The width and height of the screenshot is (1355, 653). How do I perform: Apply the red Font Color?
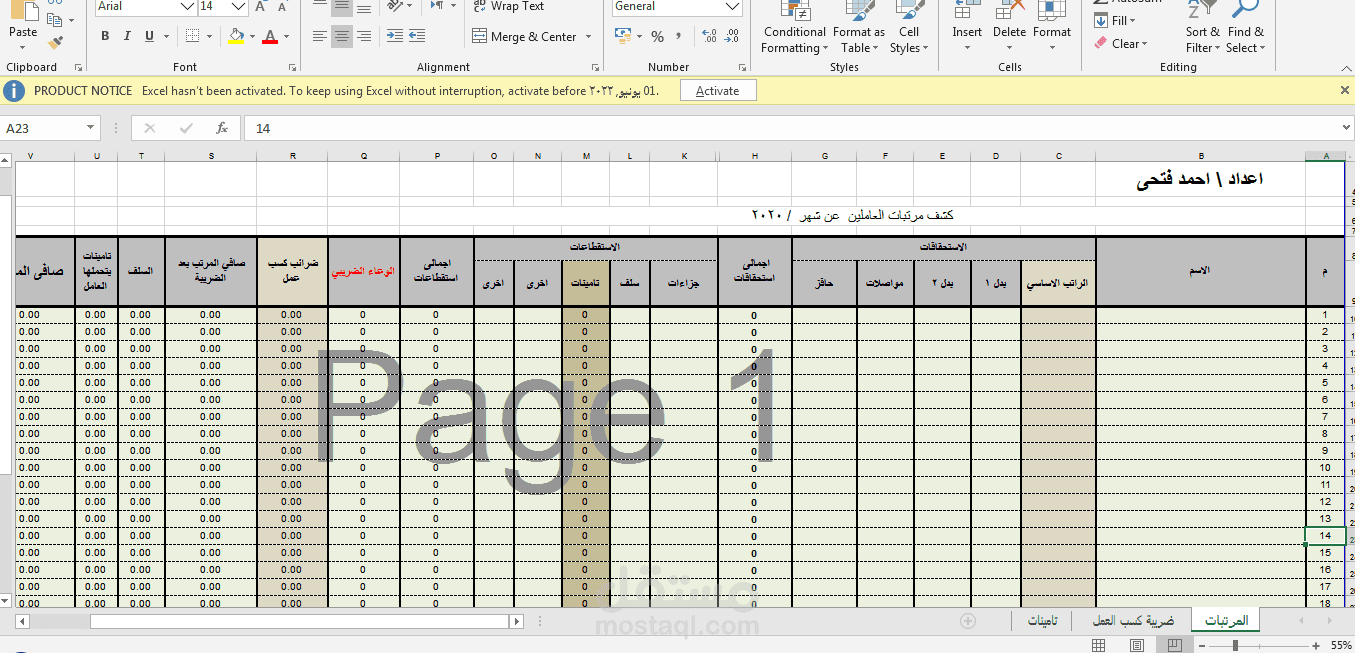pyautogui.click(x=269, y=37)
